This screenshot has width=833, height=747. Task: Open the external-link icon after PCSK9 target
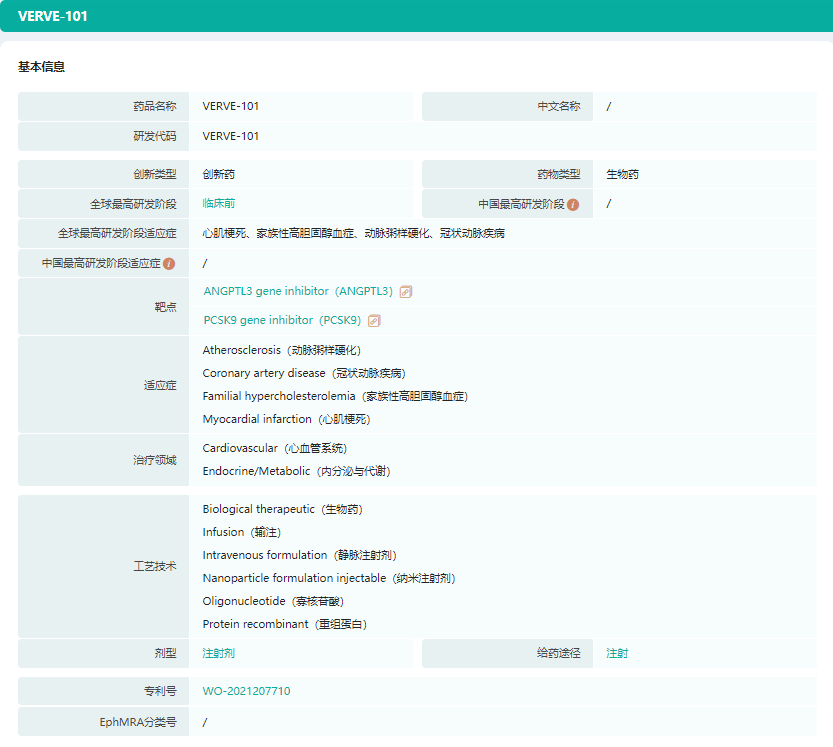374,321
